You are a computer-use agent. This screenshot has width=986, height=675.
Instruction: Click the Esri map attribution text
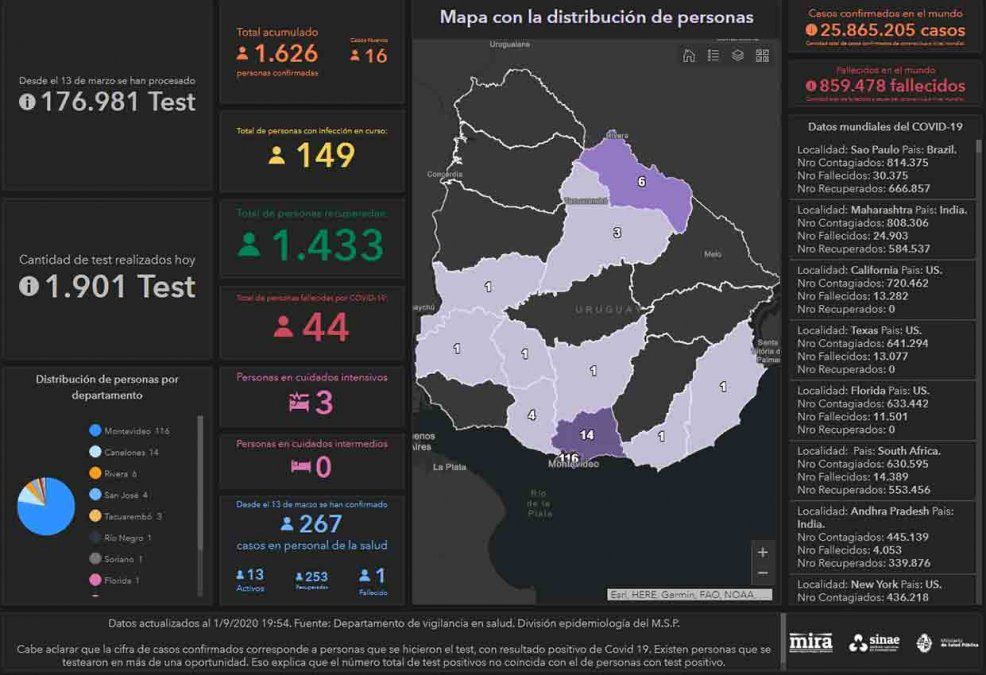(x=690, y=595)
